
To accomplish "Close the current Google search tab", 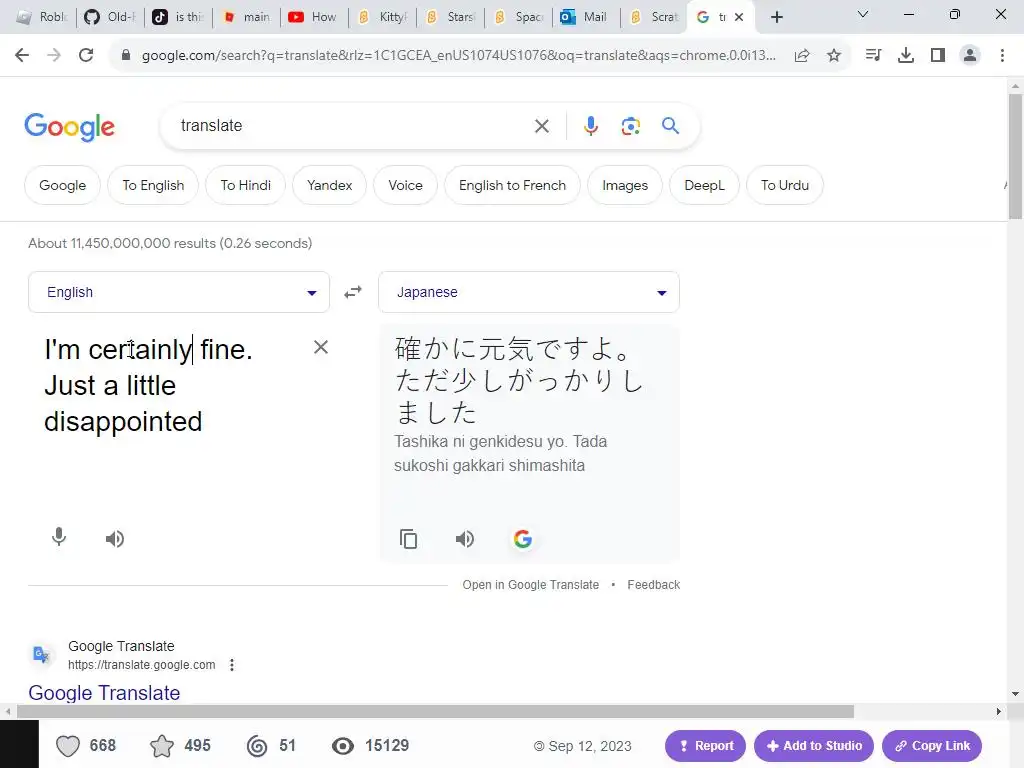I will click(739, 17).
